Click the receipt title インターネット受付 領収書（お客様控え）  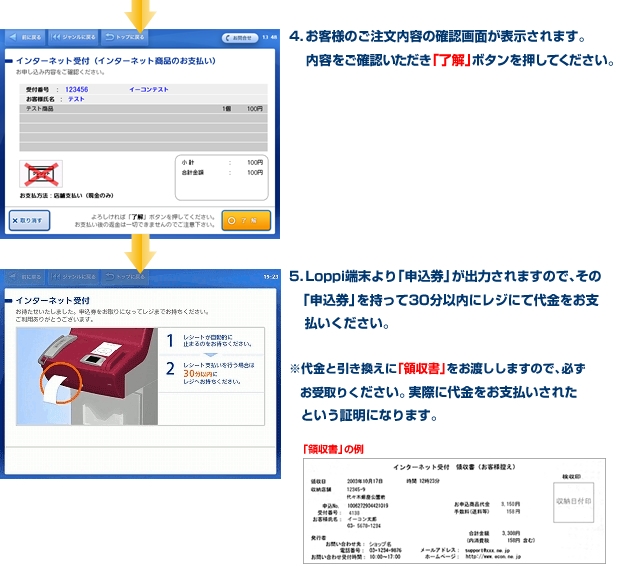[x=454, y=467]
